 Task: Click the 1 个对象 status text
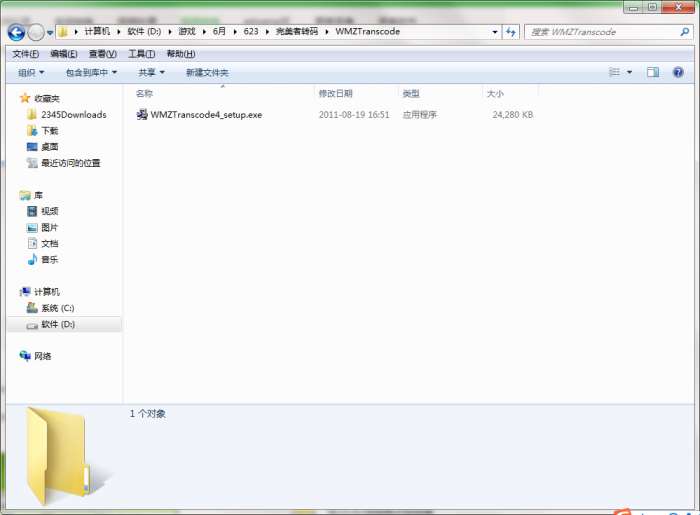coord(147,414)
